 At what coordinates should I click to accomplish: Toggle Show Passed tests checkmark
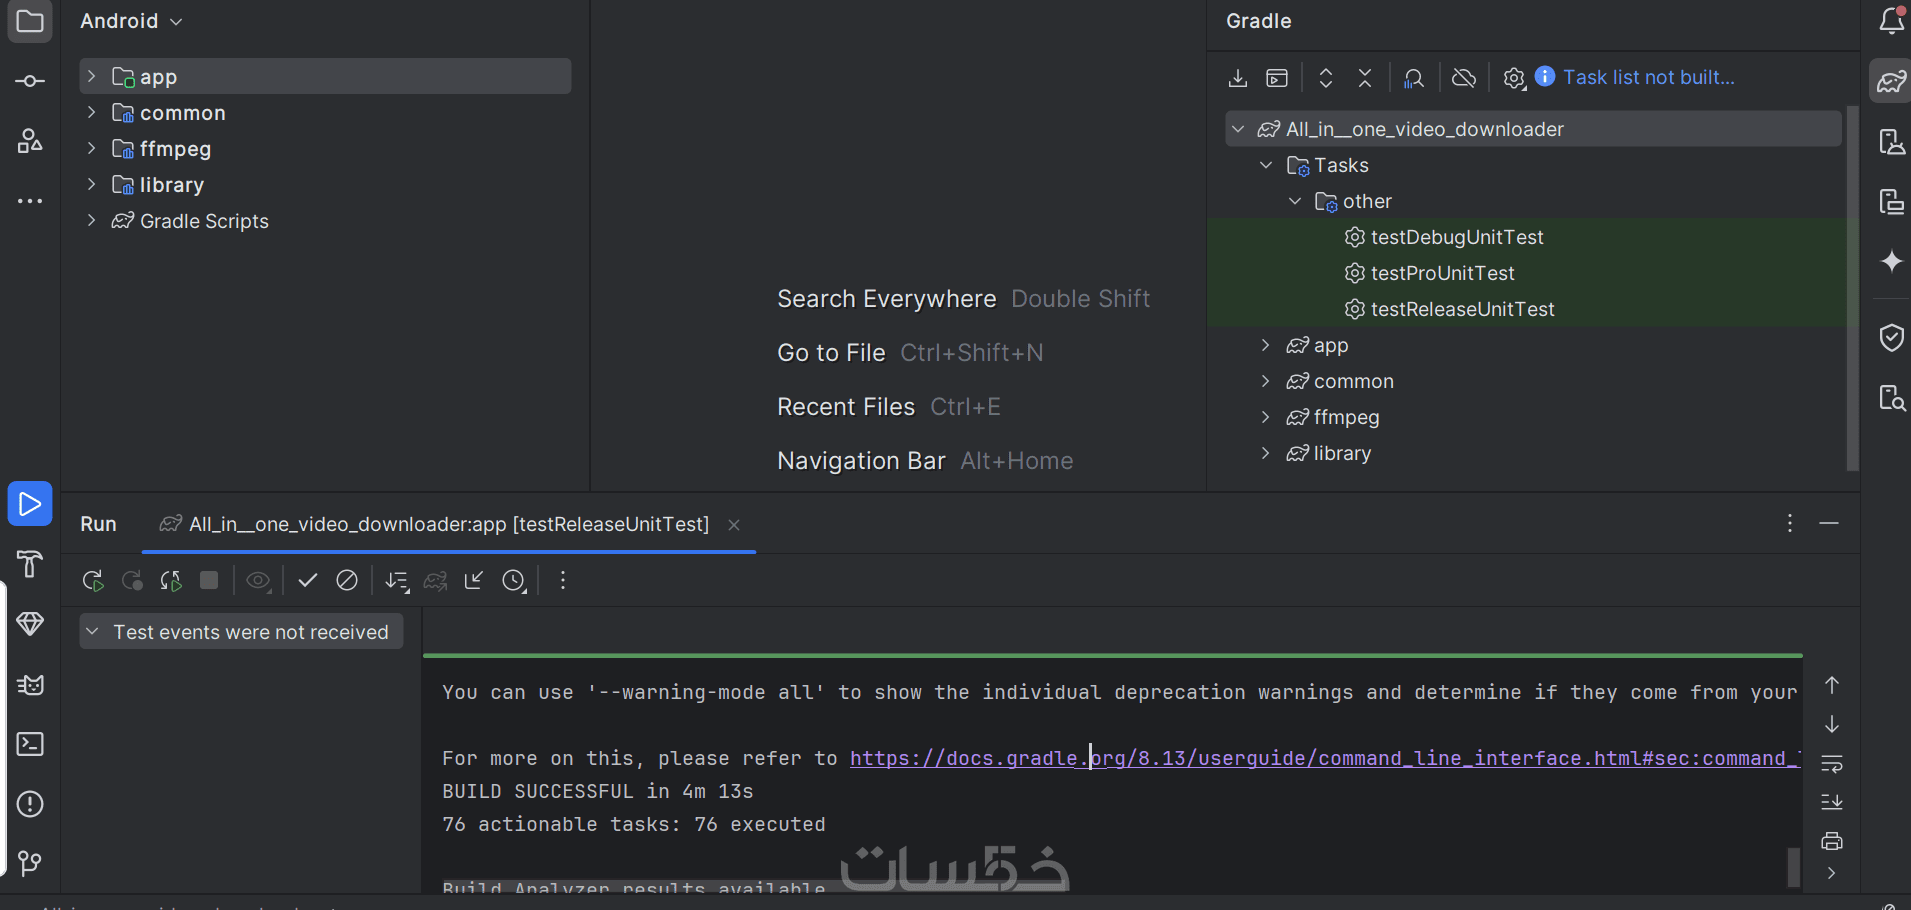click(x=308, y=581)
